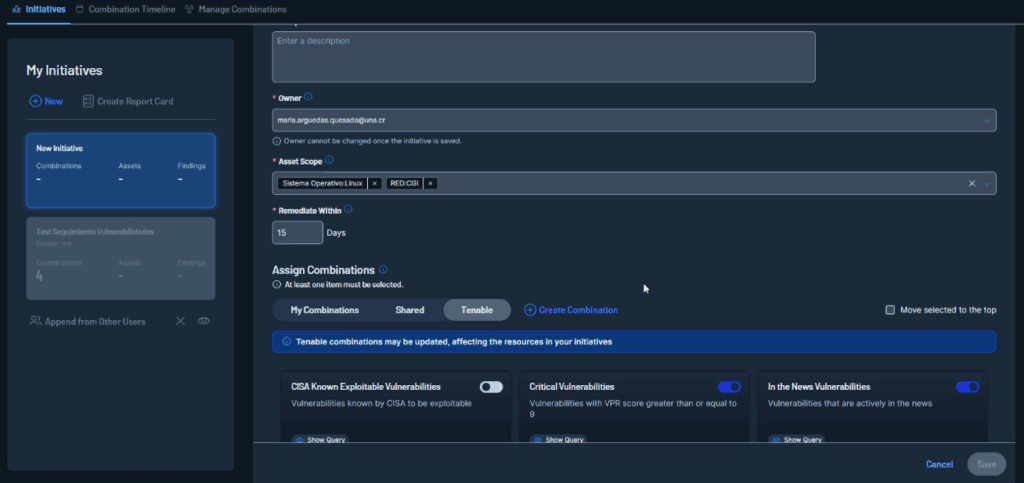Click the info icon beside Asset Scope
This screenshot has width=1024, height=483.
[329, 159]
